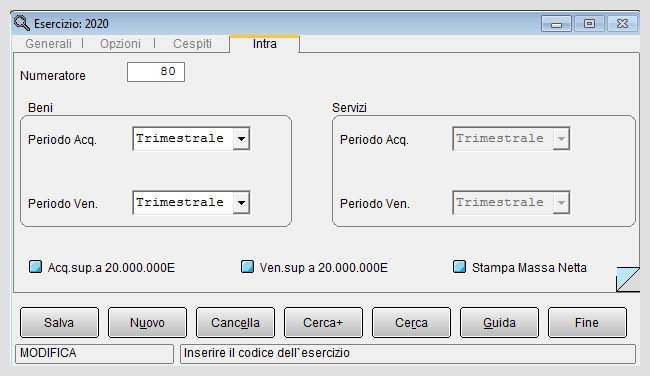The image size is (650, 376).
Task: Click the magnifier icon in title bar
Action: coord(22,23)
